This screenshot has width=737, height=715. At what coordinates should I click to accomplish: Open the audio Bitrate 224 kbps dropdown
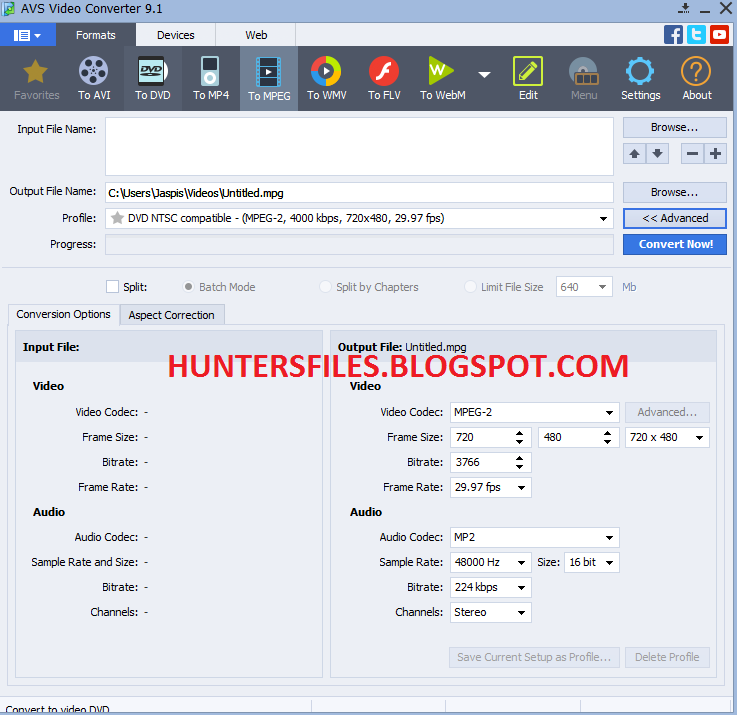(491, 588)
